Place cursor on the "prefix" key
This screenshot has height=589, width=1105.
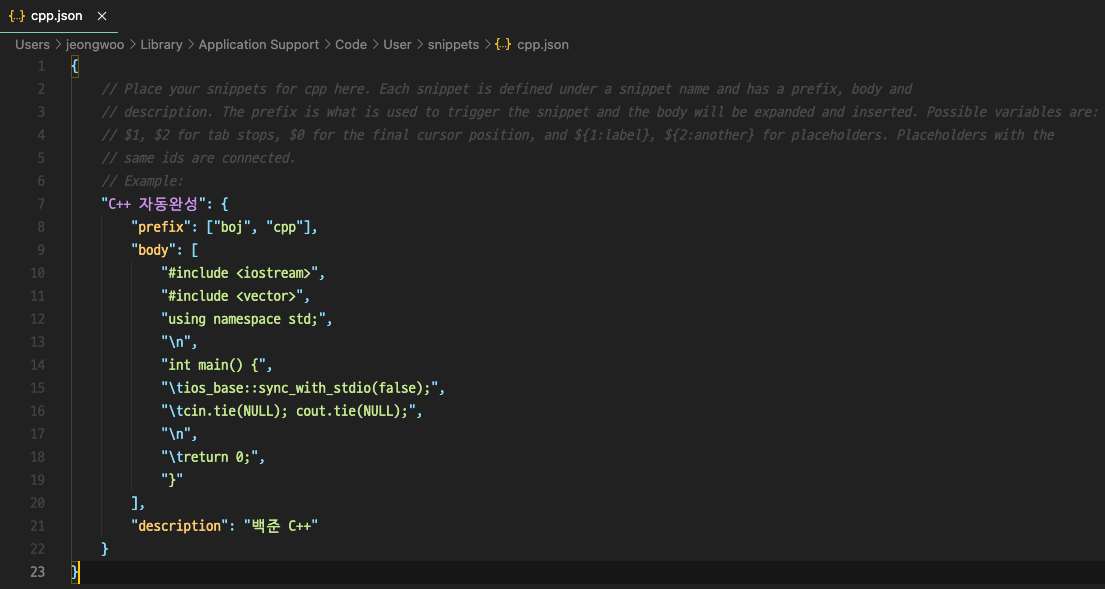click(161, 227)
